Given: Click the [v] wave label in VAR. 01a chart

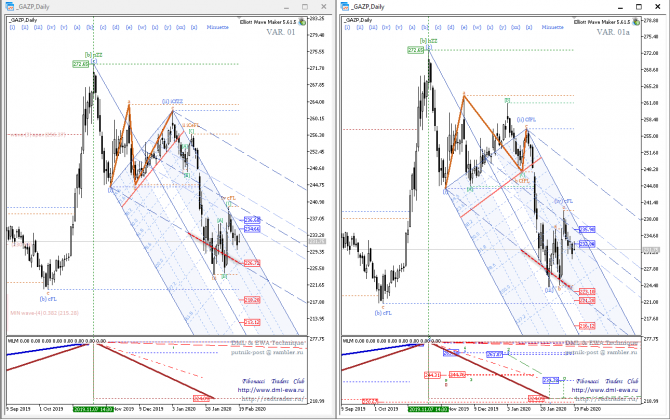Looking at the screenshot, I should tap(399, 27).
